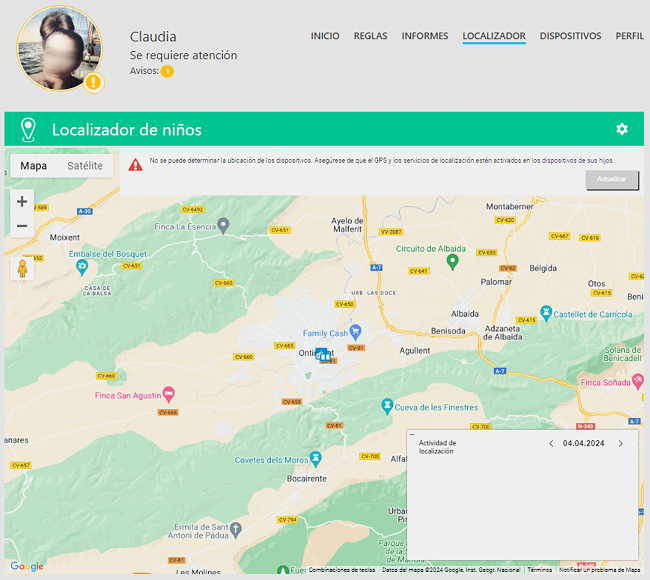Select the Circuito de Albaida map pin
Image resolution: width=650 pixels, height=580 pixels.
452,261
